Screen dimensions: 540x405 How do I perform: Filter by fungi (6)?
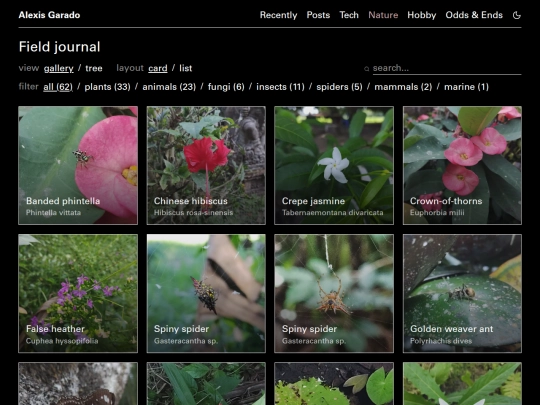click(x=226, y=87)
